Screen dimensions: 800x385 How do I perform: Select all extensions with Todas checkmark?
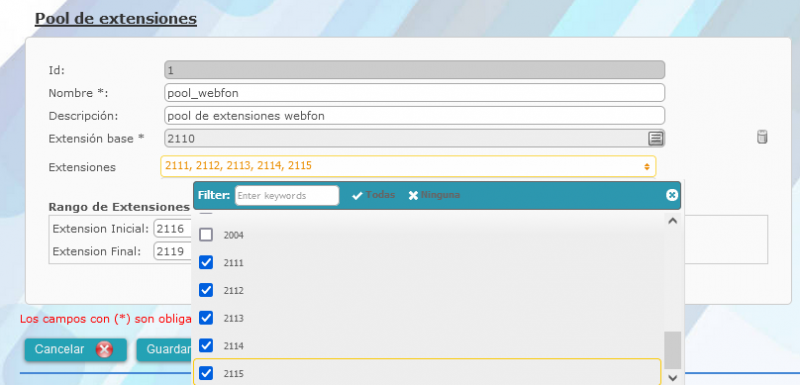(x=373, y=195)
